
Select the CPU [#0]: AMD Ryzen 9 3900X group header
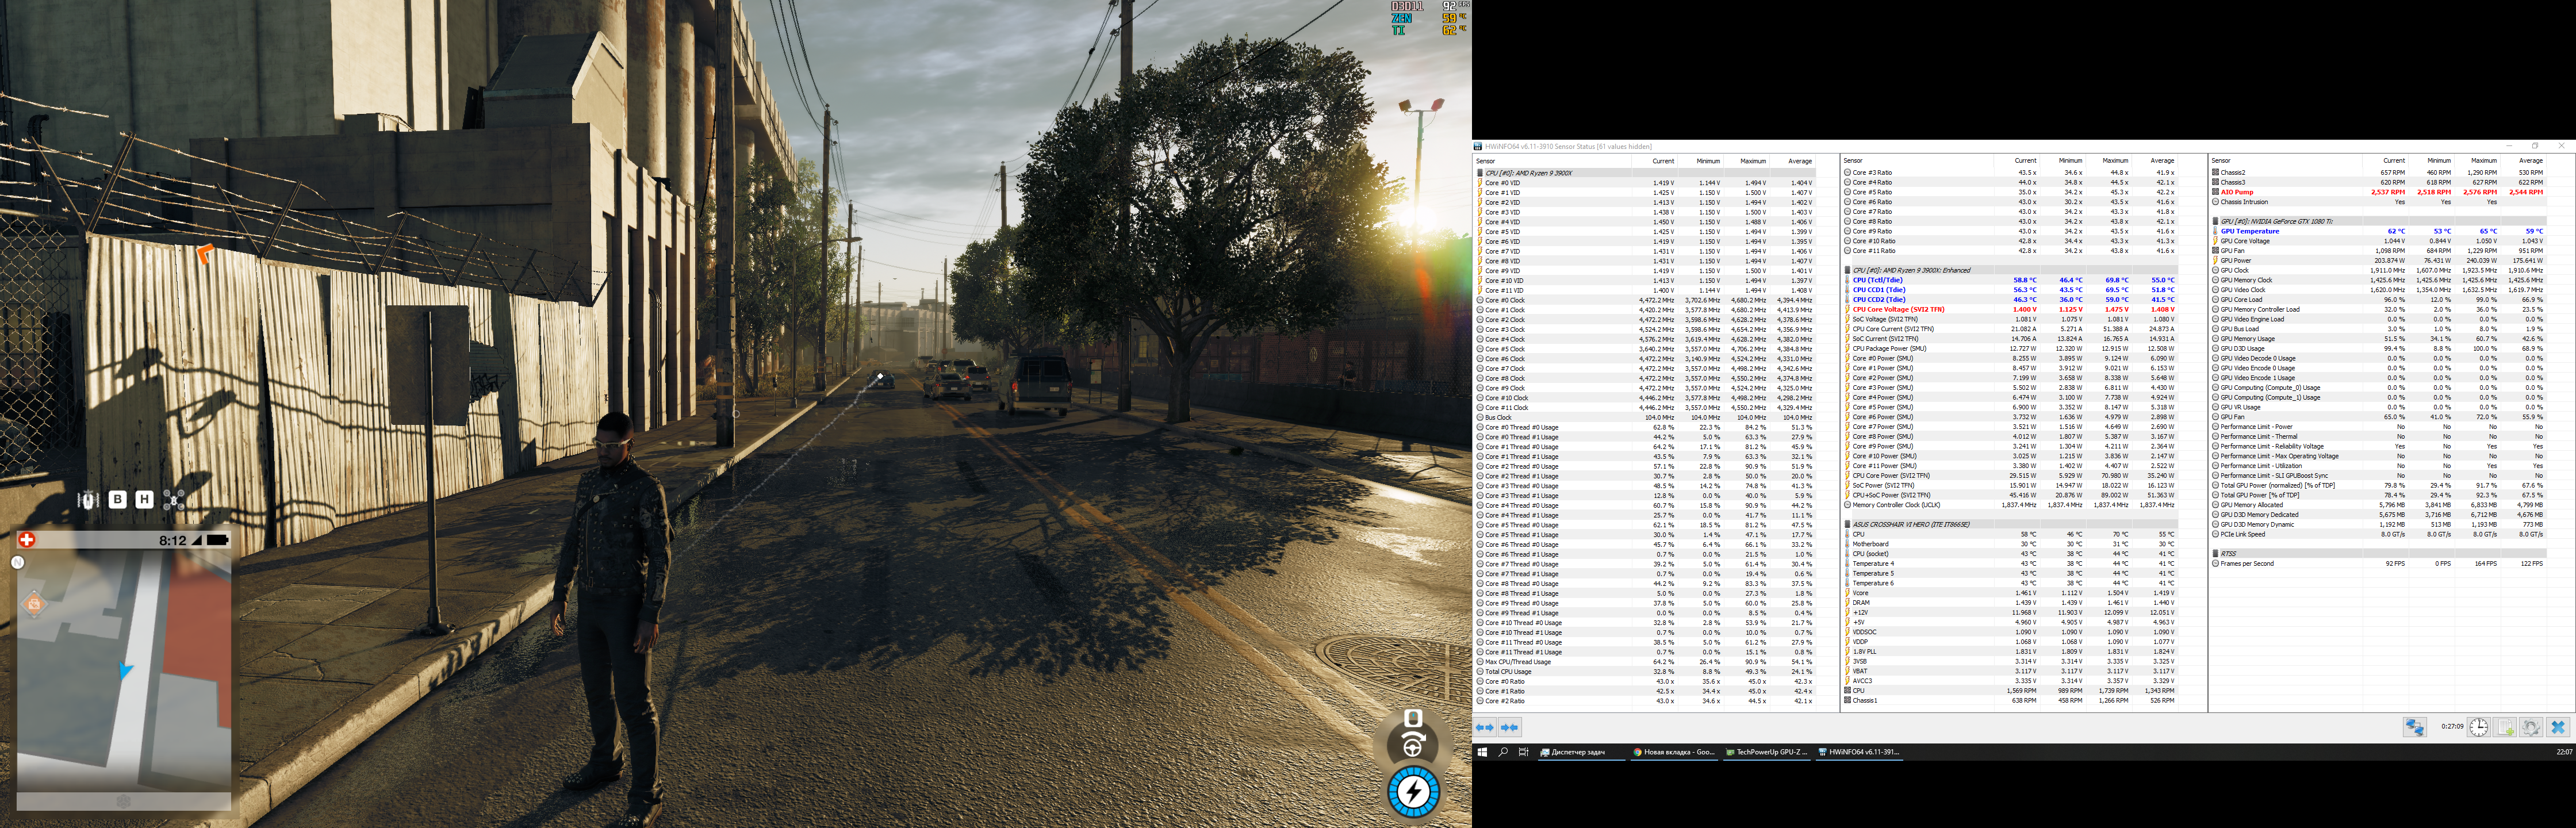pos(1528,173)
